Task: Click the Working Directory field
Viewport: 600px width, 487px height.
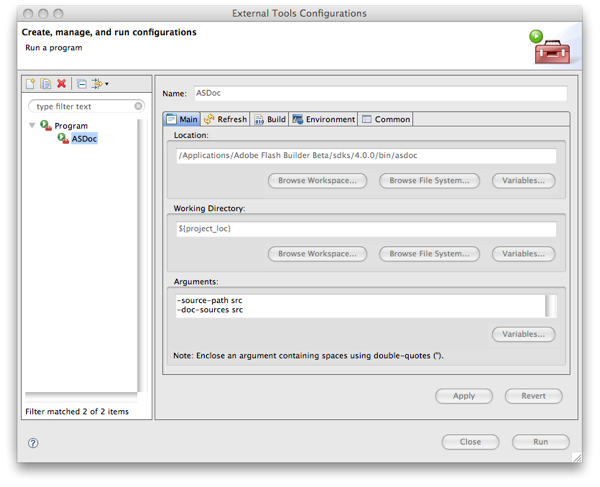Action: pos(366,229)
